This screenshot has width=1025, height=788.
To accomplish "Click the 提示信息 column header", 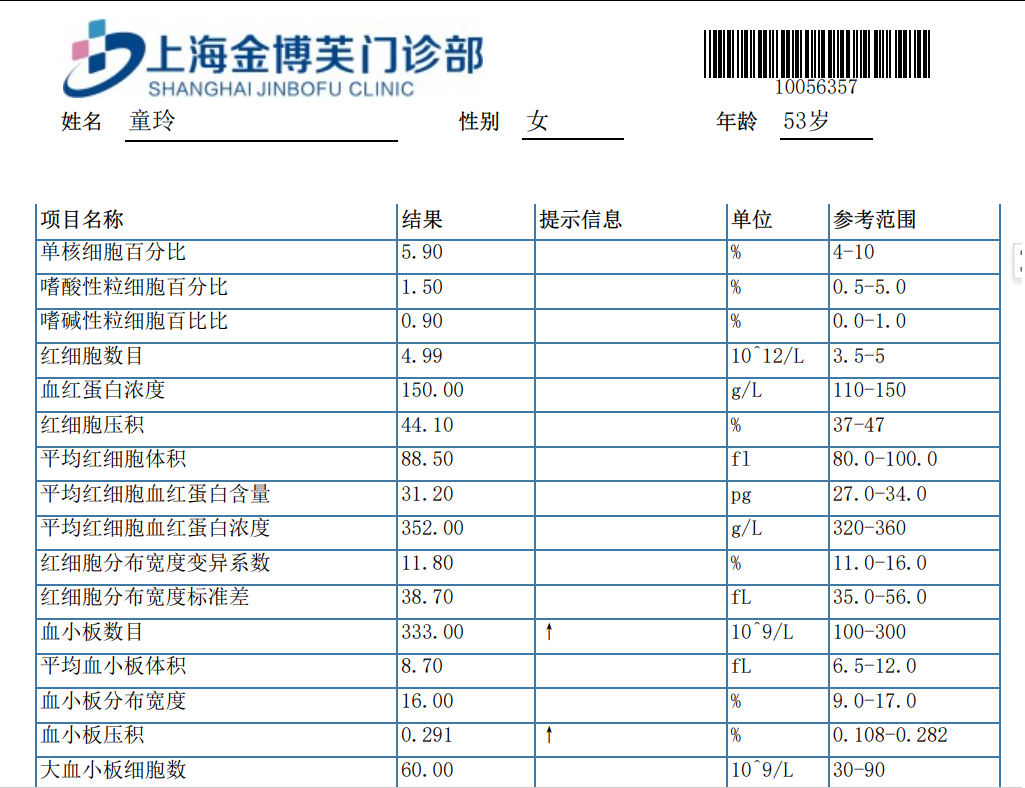I will tap(581, 220).
